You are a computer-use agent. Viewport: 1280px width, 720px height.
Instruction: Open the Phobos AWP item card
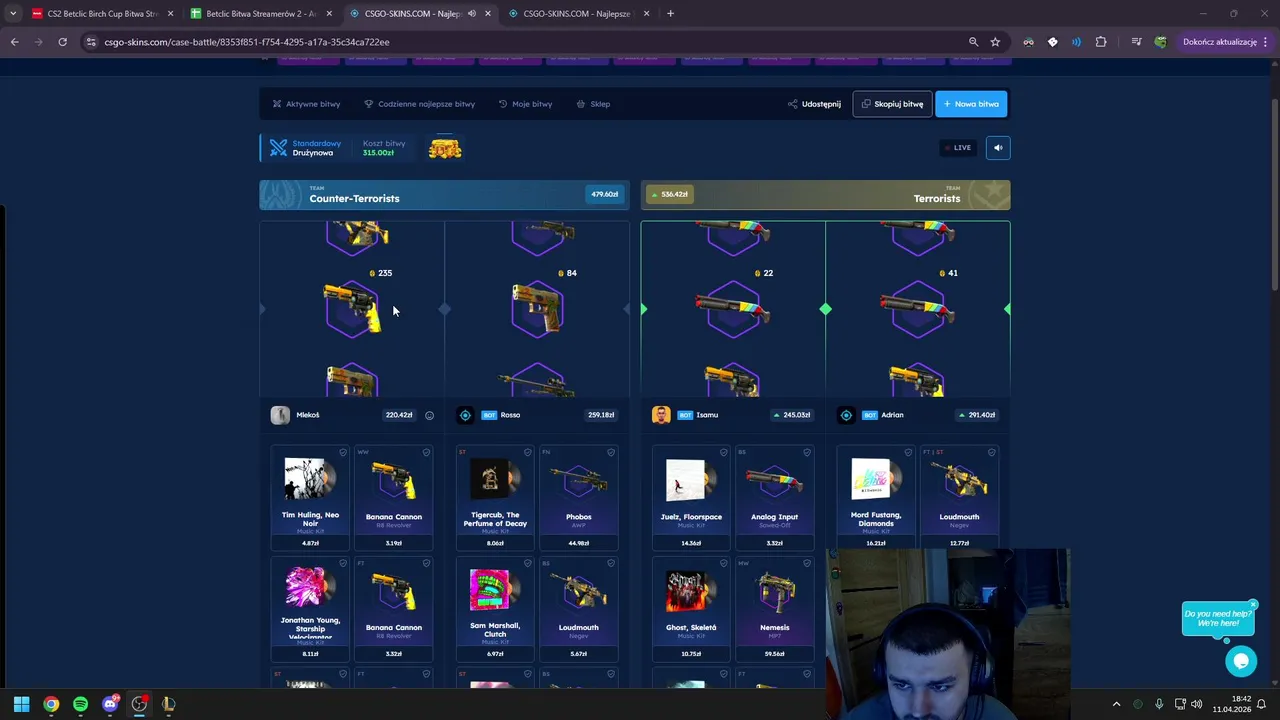(579, 497)
